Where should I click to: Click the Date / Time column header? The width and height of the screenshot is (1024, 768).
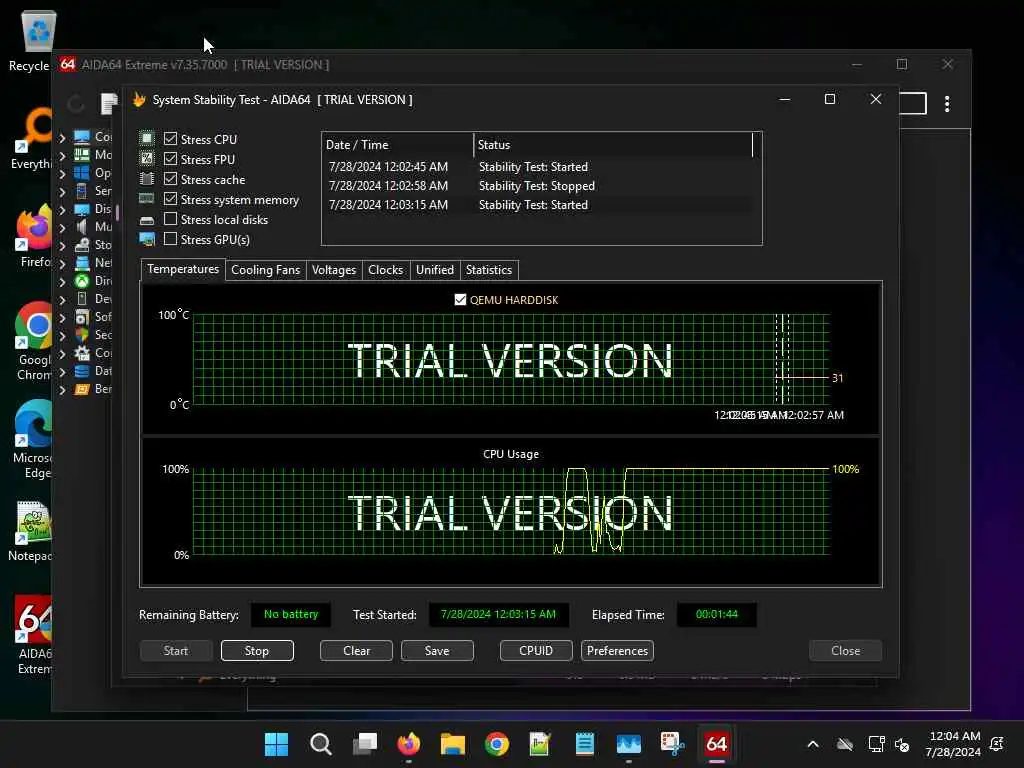[397, 145]
